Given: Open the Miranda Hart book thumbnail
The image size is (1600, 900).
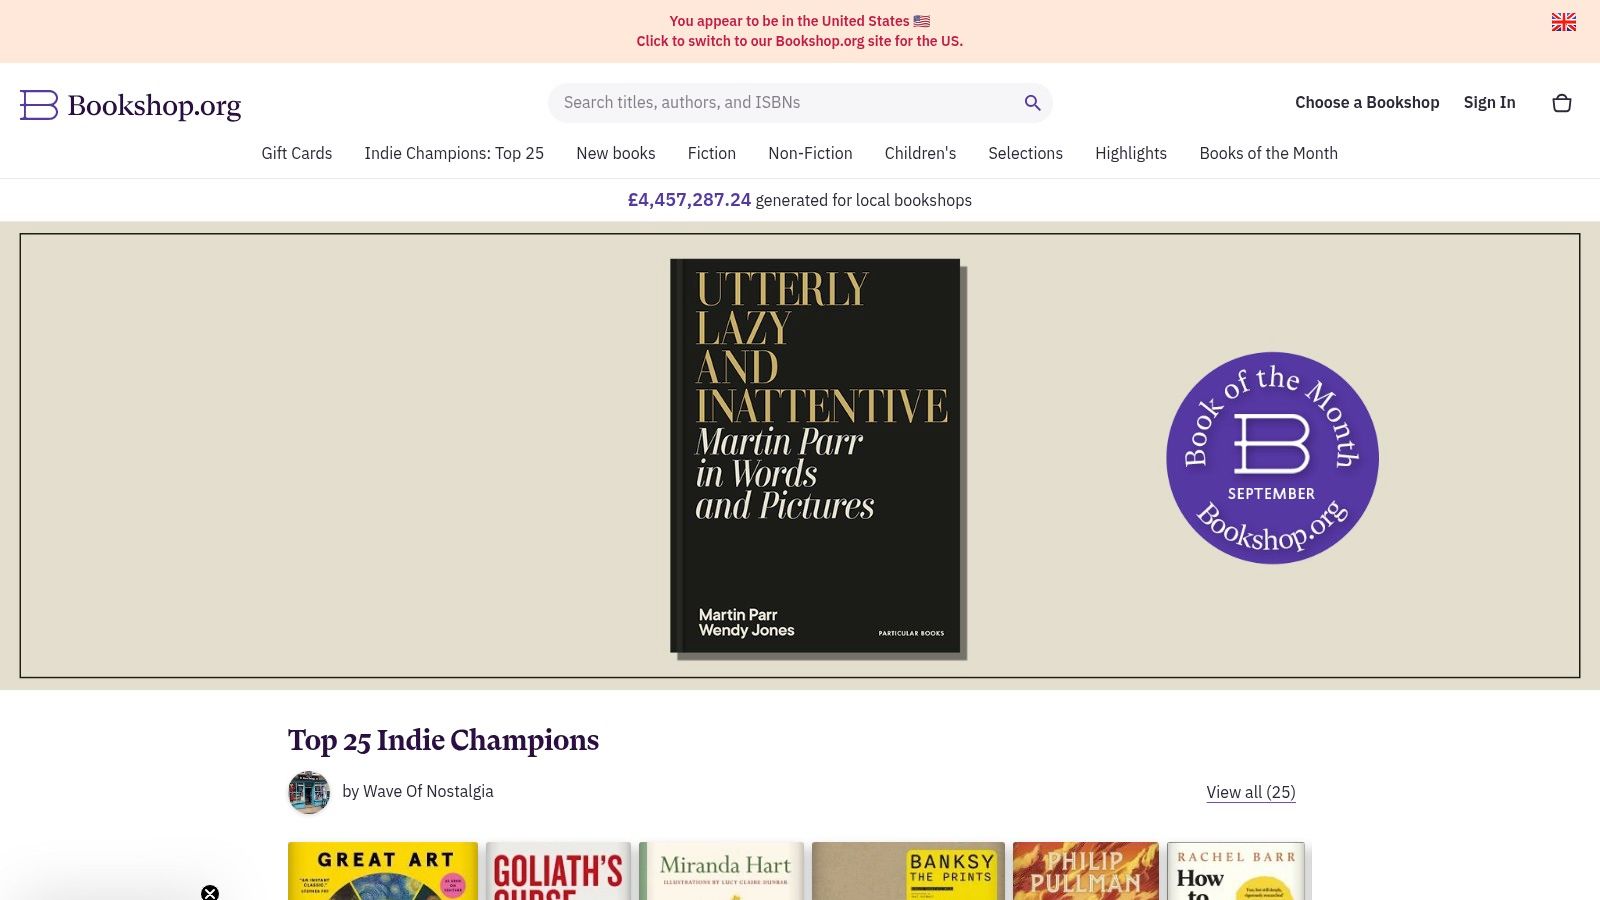Looking at the screenshot, I should click(721, 871).
